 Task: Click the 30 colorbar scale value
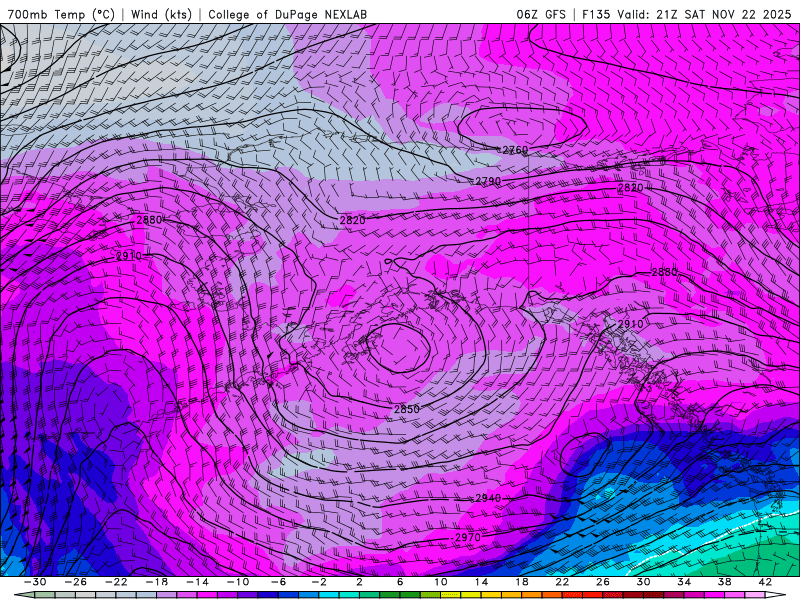tap(643, 582)
